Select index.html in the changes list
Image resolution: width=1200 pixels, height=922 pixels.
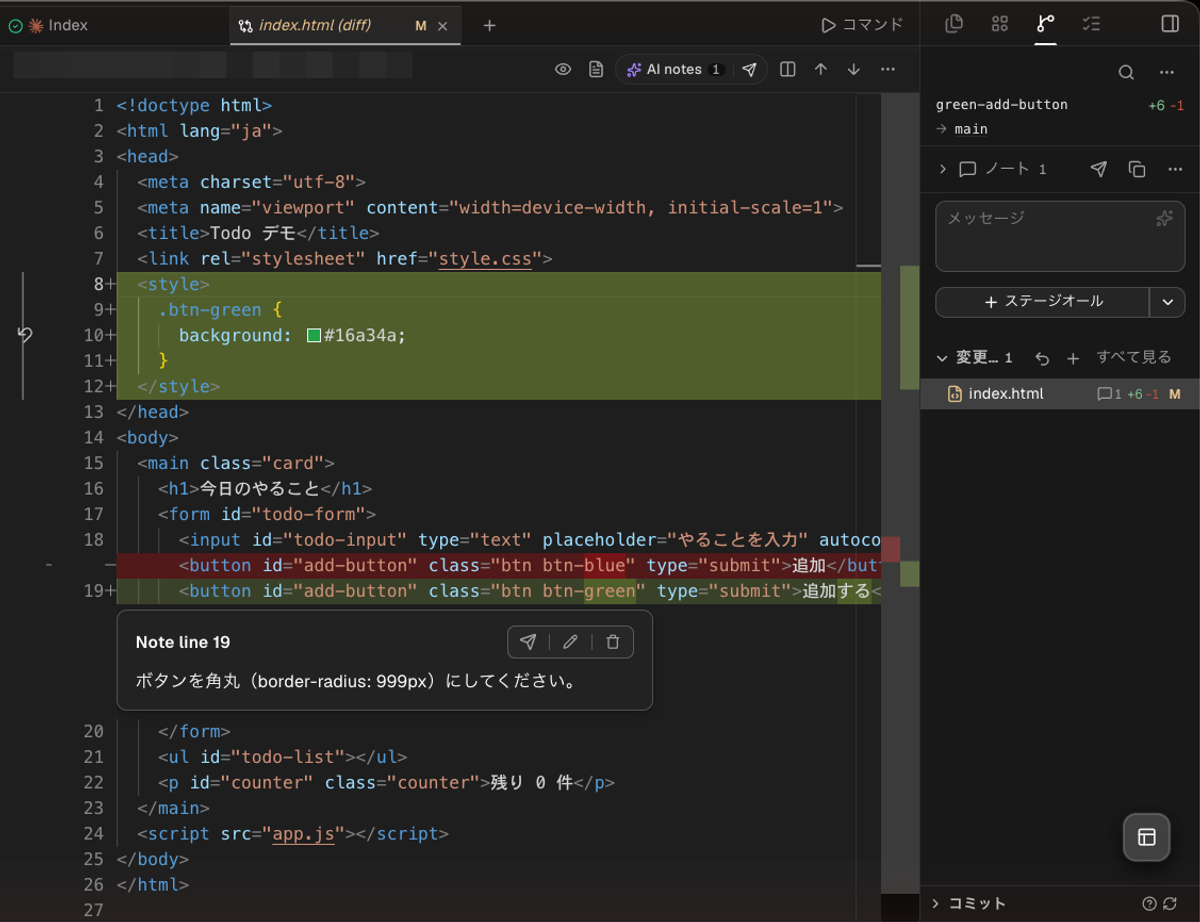click(x=1060, y=394)
